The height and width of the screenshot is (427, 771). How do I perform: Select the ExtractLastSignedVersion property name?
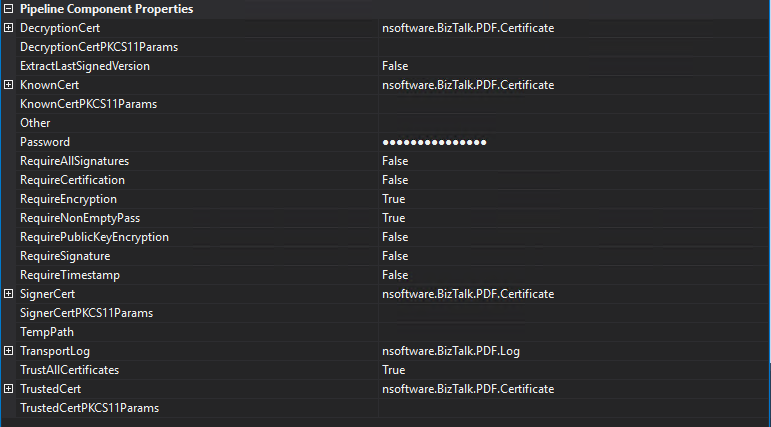(x=85, y=66)
